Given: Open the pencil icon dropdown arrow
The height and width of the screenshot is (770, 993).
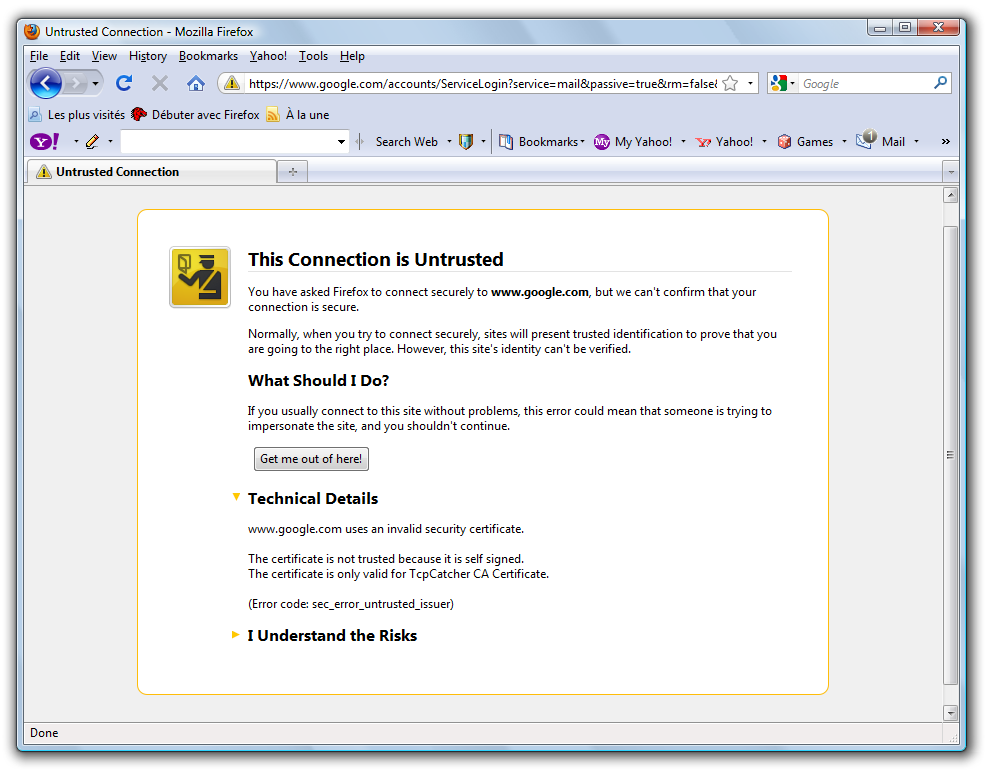Looking at the screenshot, I should coord(110,142).
